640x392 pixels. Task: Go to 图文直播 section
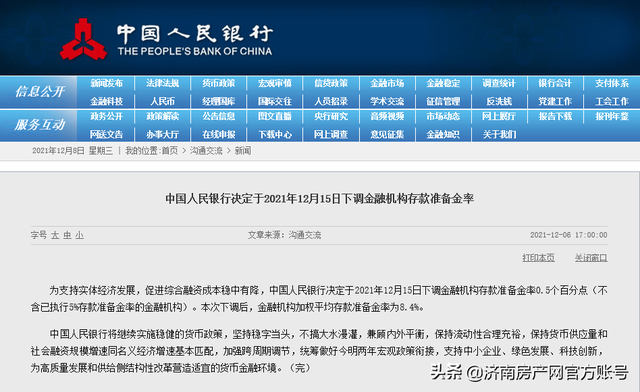[275, 116]
